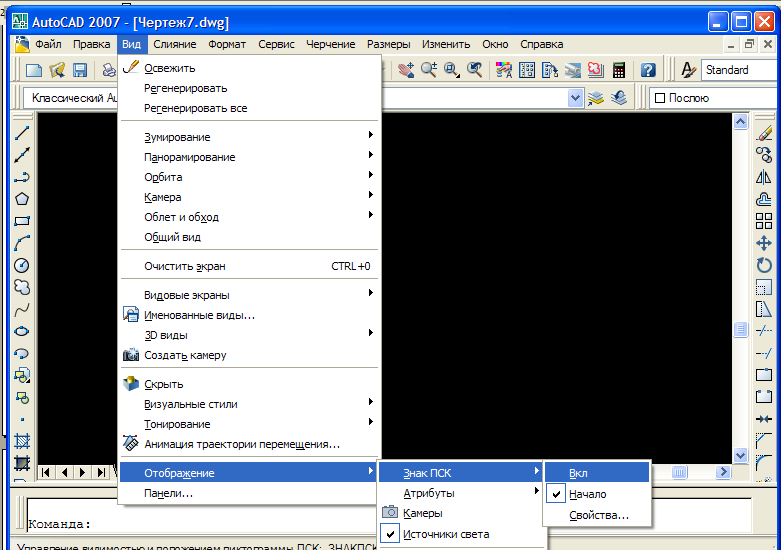The image size is (781, 550).
Task: Click Создать камеру menu entry
Action: click(x=249, y=355)
